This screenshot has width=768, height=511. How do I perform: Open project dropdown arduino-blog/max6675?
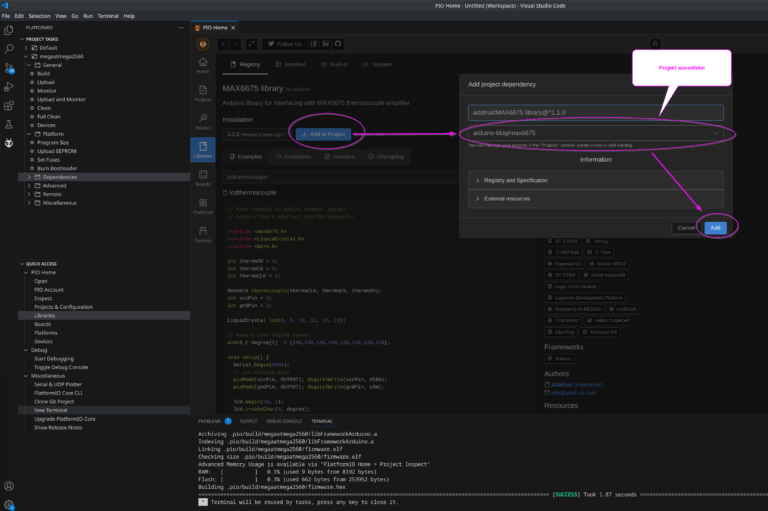tap(596, 133)
